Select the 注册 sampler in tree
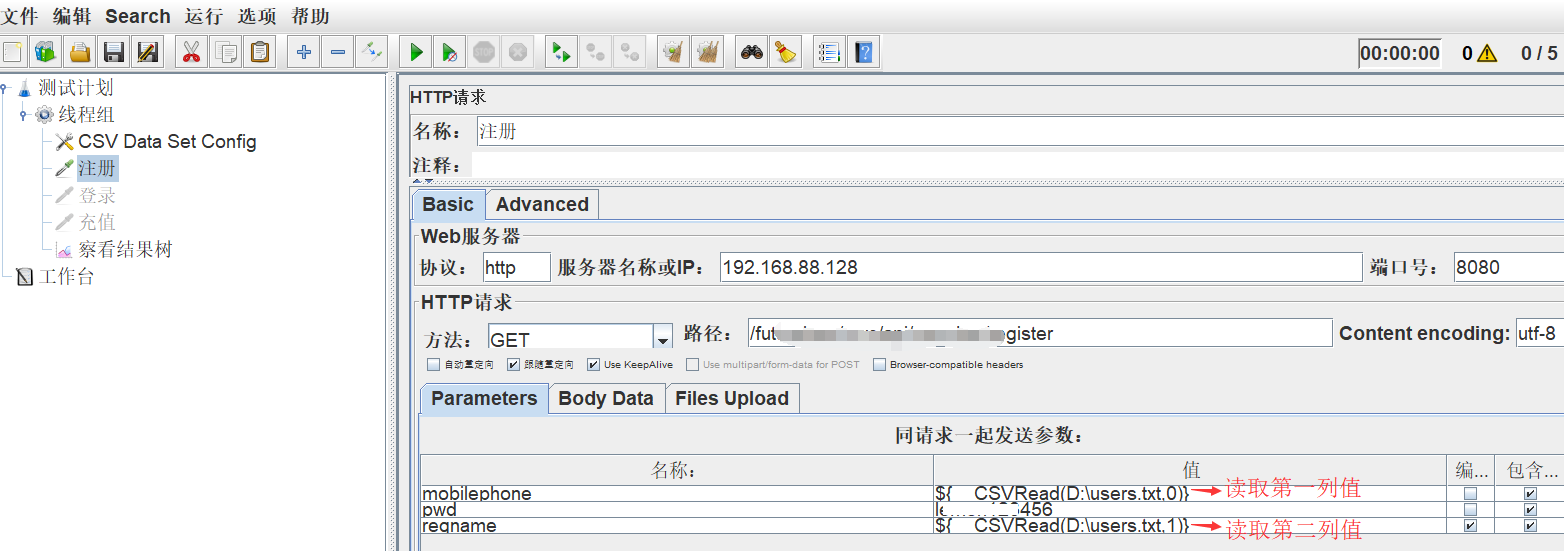Viewport: 1564px width, 551px height. (x=97, y=169)
